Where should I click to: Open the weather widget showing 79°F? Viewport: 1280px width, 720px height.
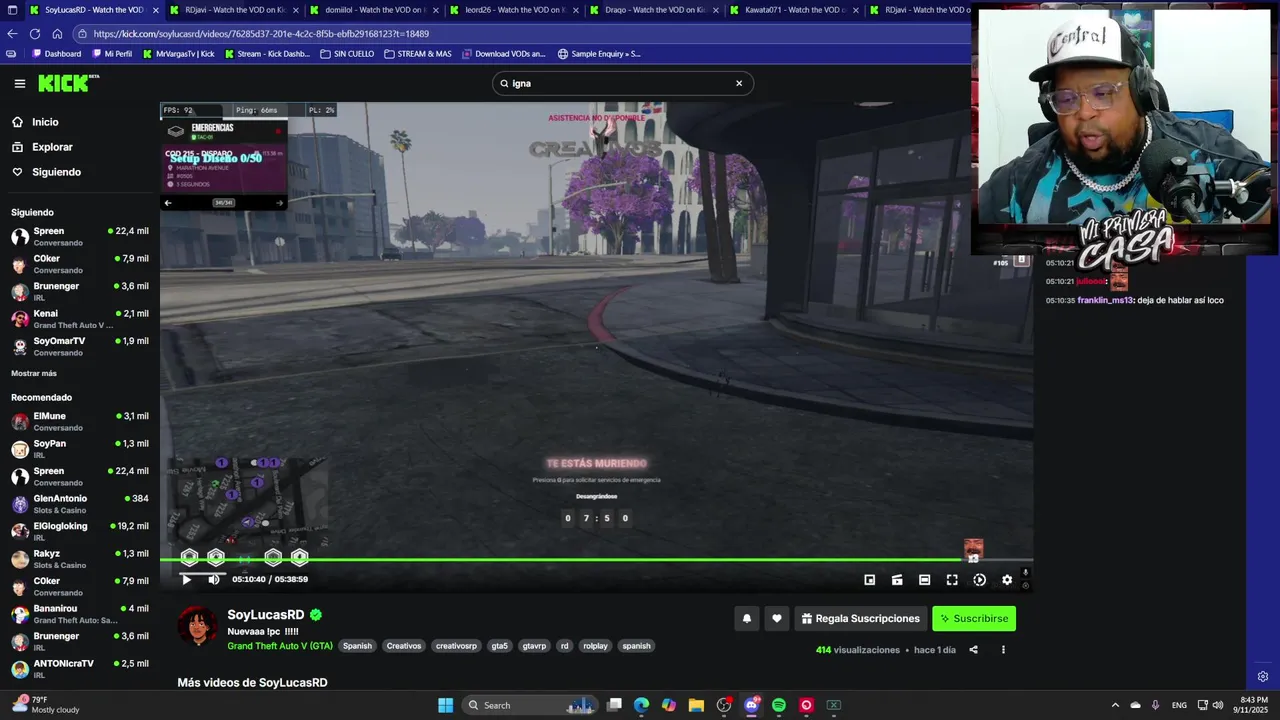pos(45,705)
